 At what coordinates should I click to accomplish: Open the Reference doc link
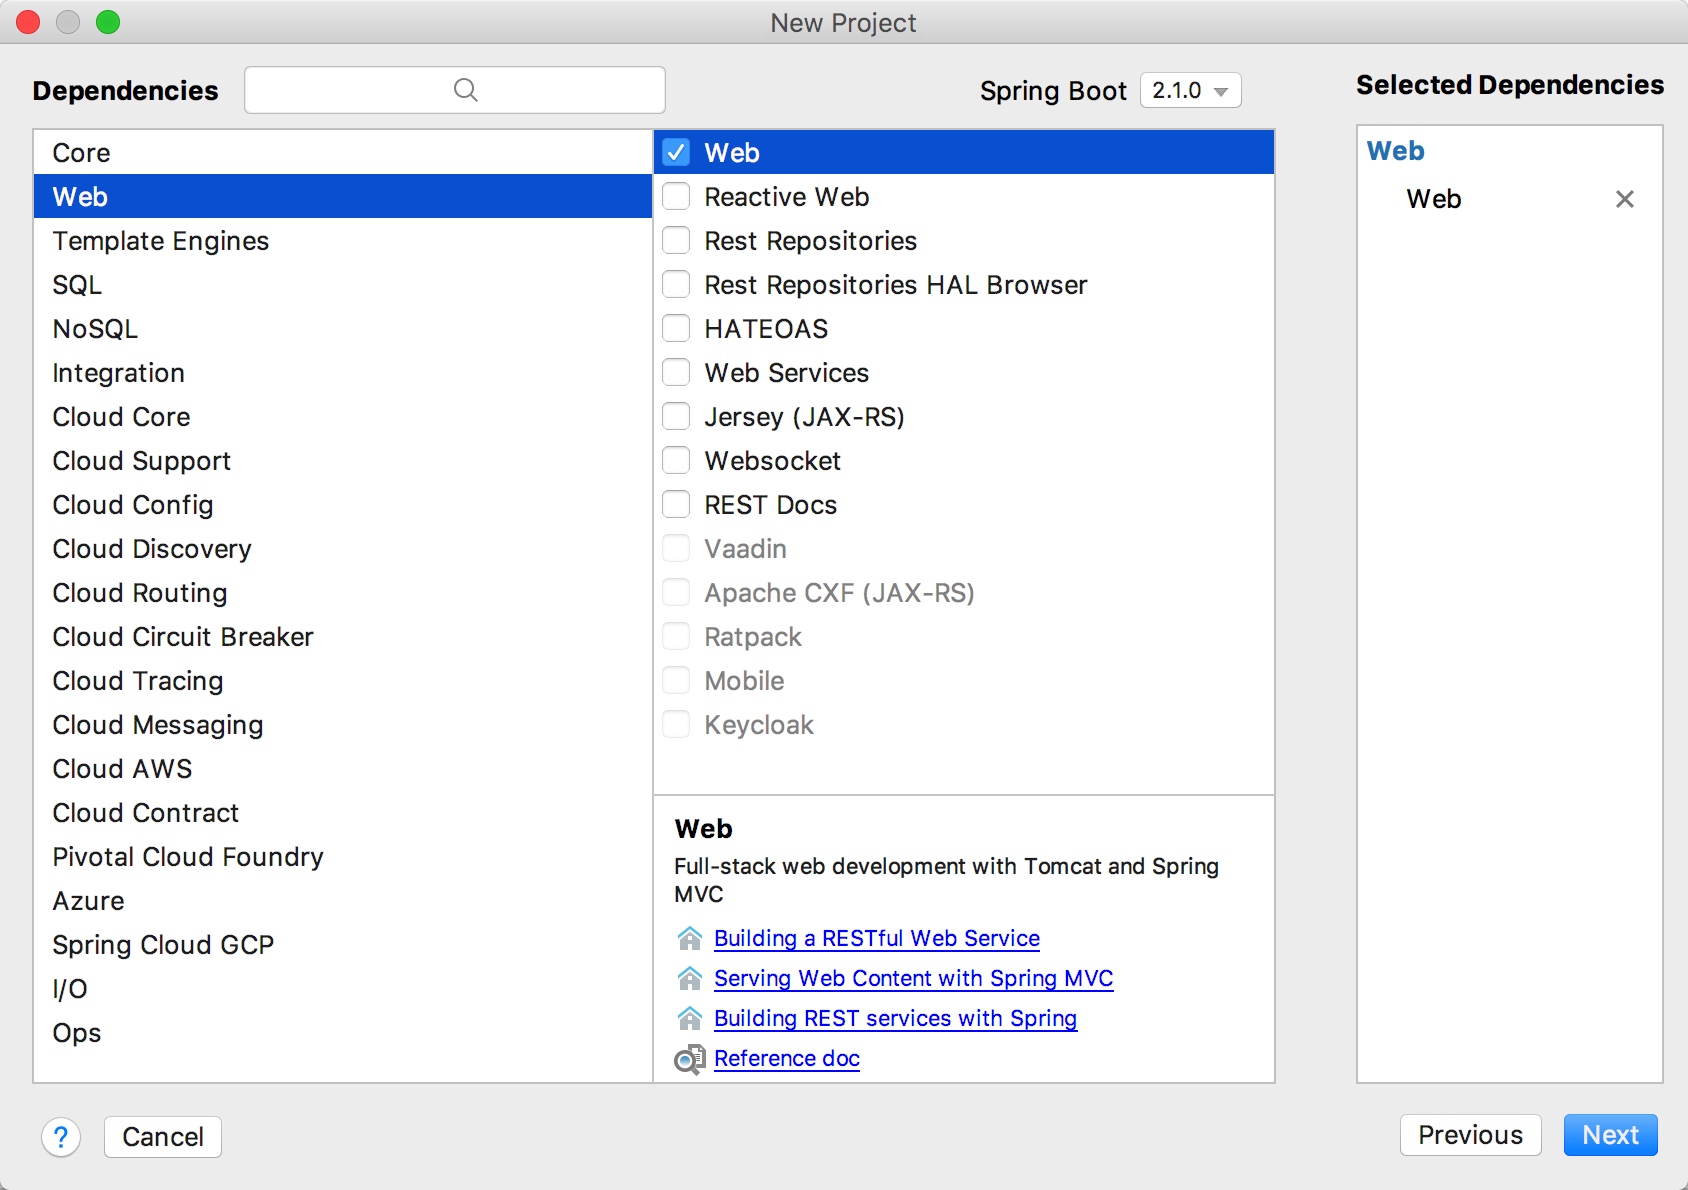[x=787, y=1059]
